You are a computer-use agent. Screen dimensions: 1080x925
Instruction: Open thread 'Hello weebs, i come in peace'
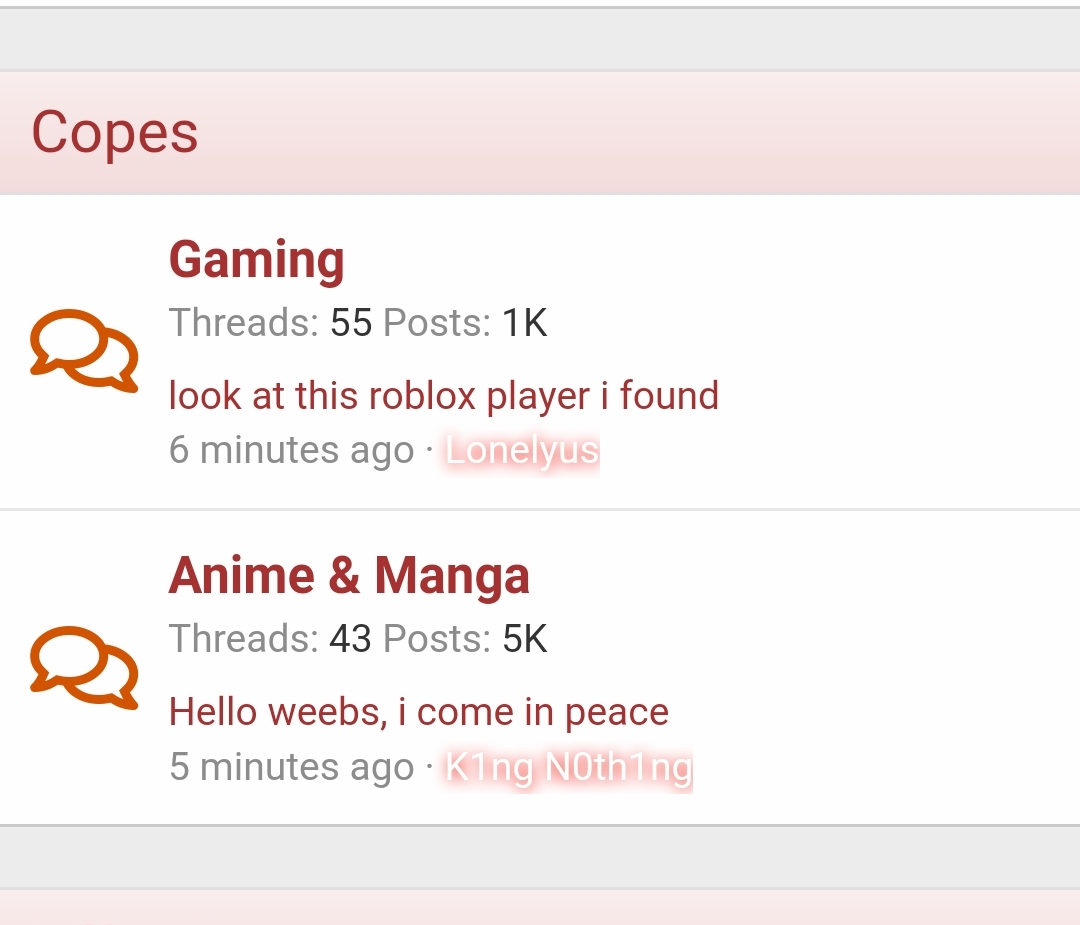[x=418, y=712]
